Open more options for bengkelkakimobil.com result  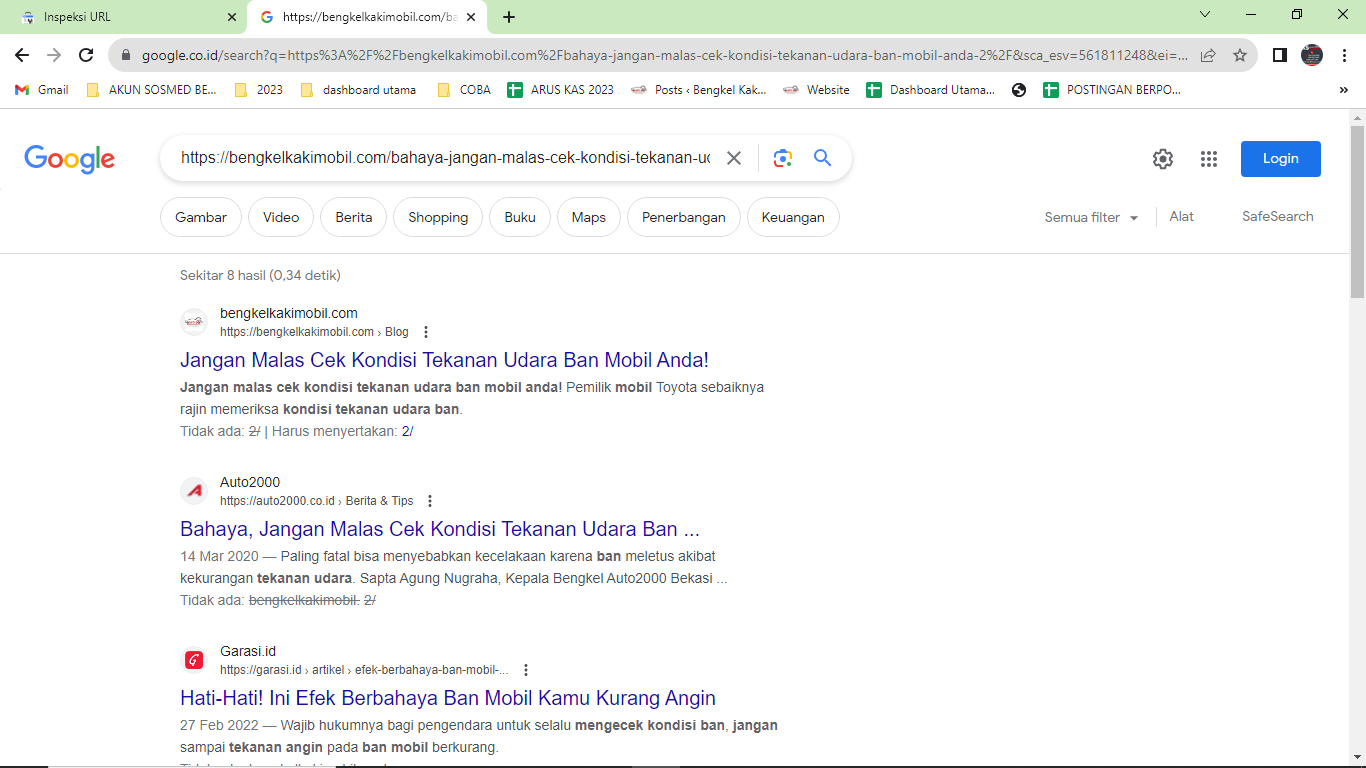tap(426, 332)
